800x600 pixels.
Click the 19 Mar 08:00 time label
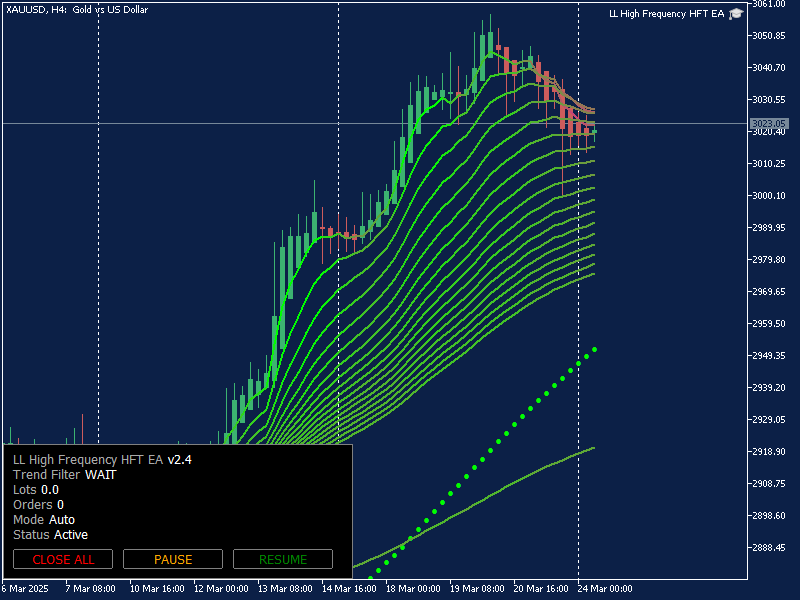point(478,588)
